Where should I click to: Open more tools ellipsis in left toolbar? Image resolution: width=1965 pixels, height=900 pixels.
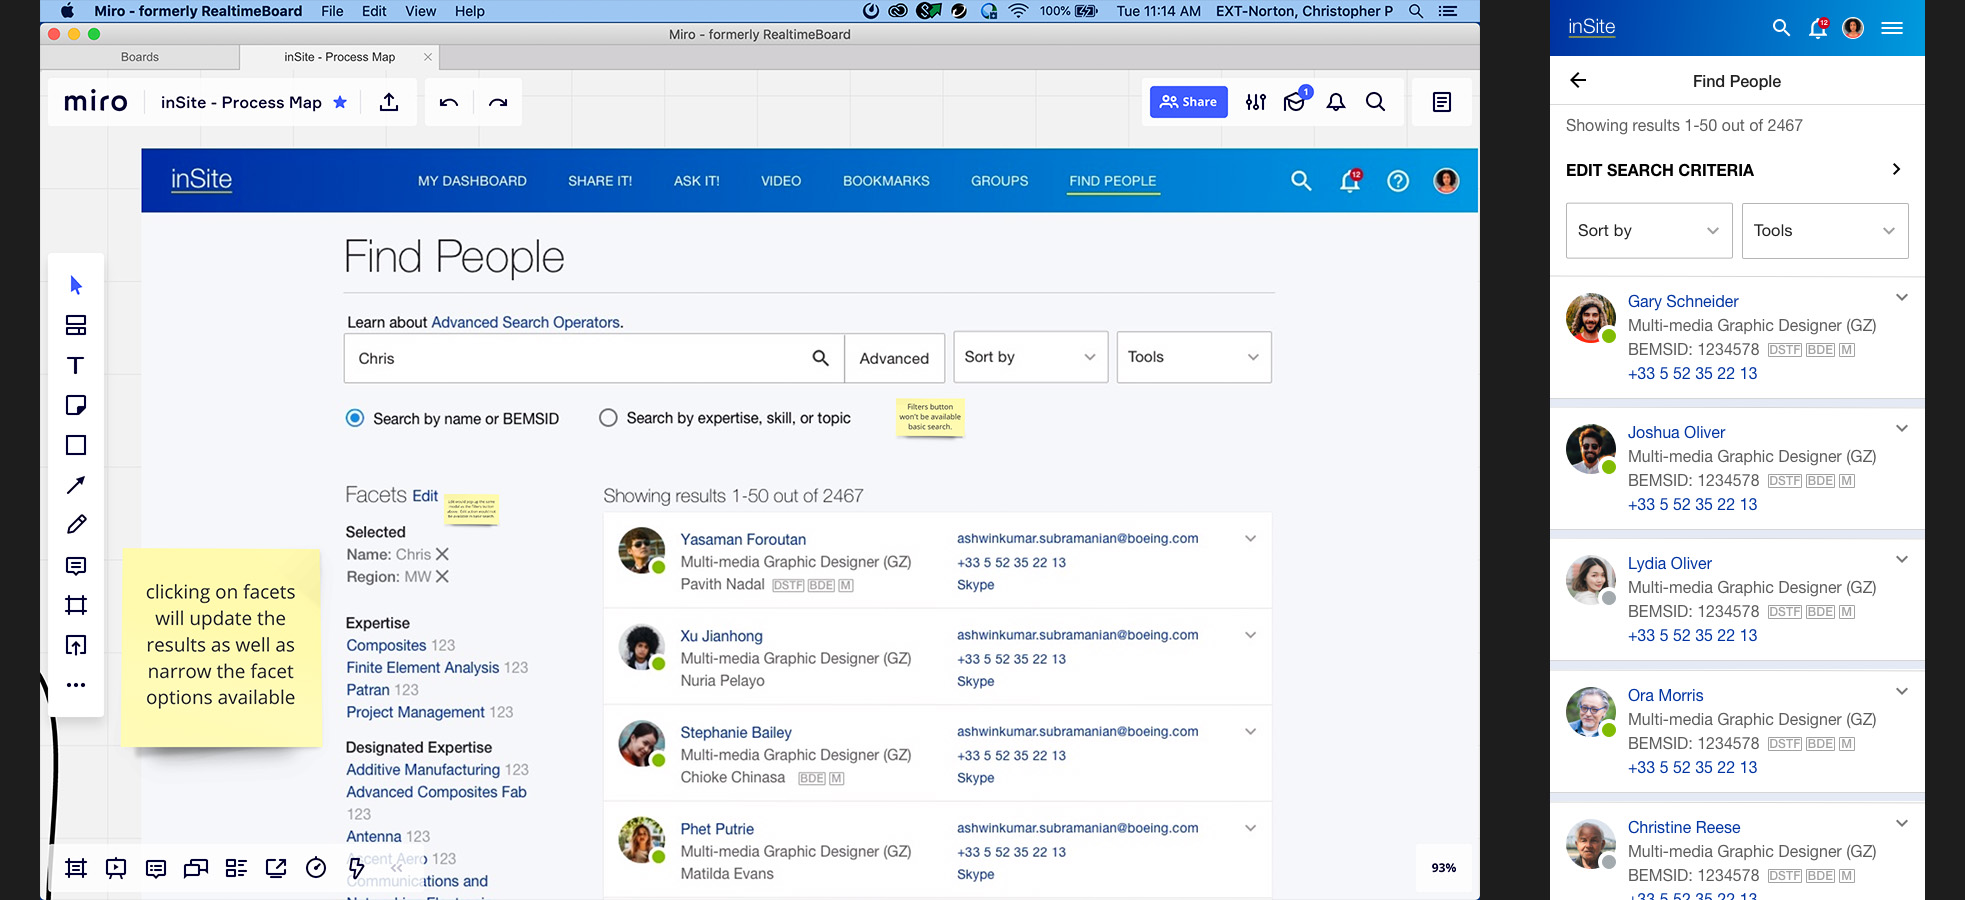(76, 685)
